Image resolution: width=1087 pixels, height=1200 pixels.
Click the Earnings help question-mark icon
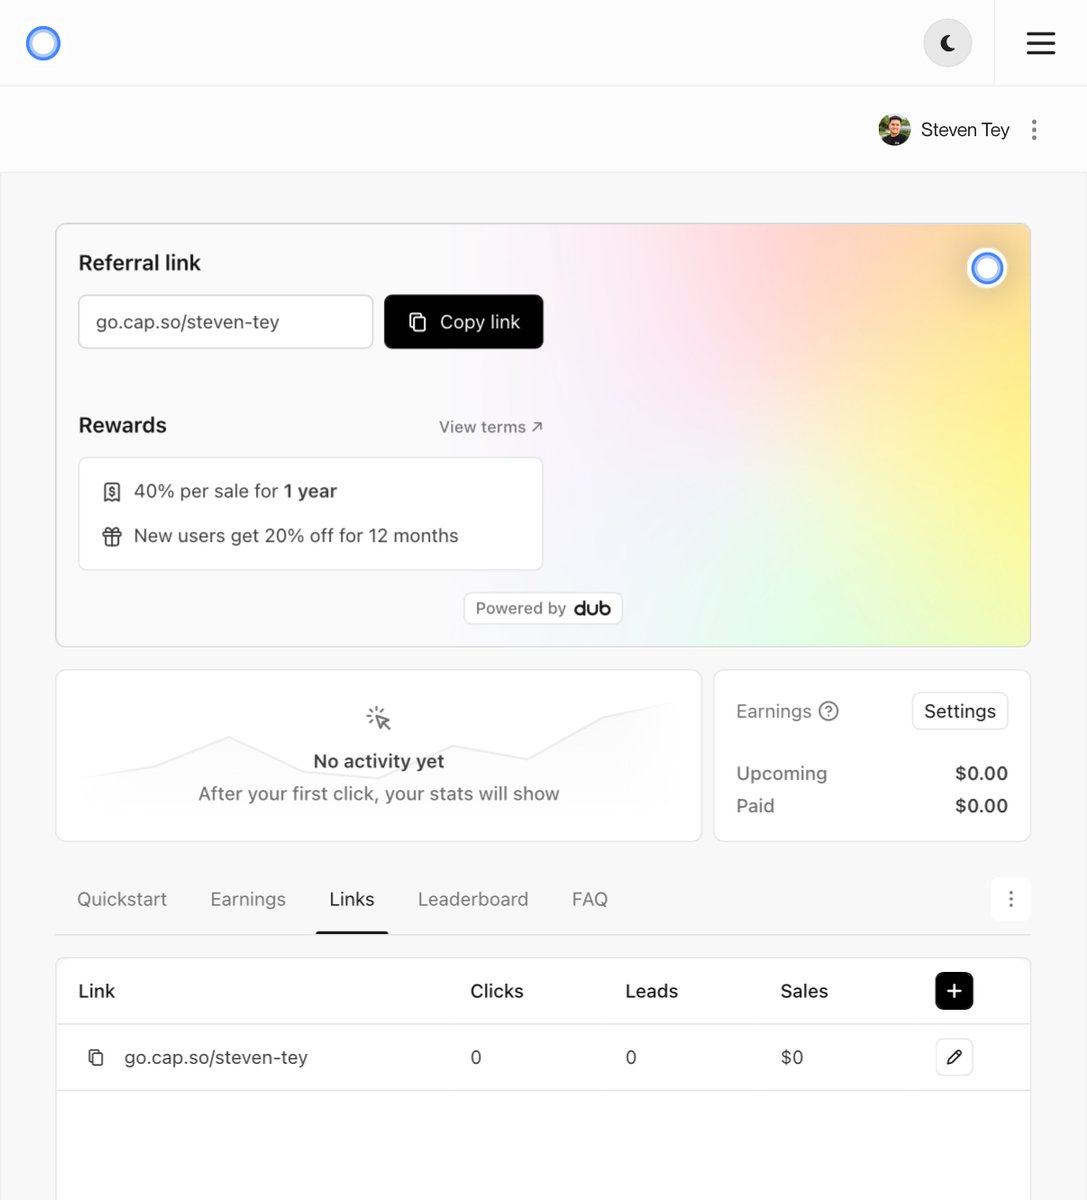pyautogui.click(x=828, y=711)
